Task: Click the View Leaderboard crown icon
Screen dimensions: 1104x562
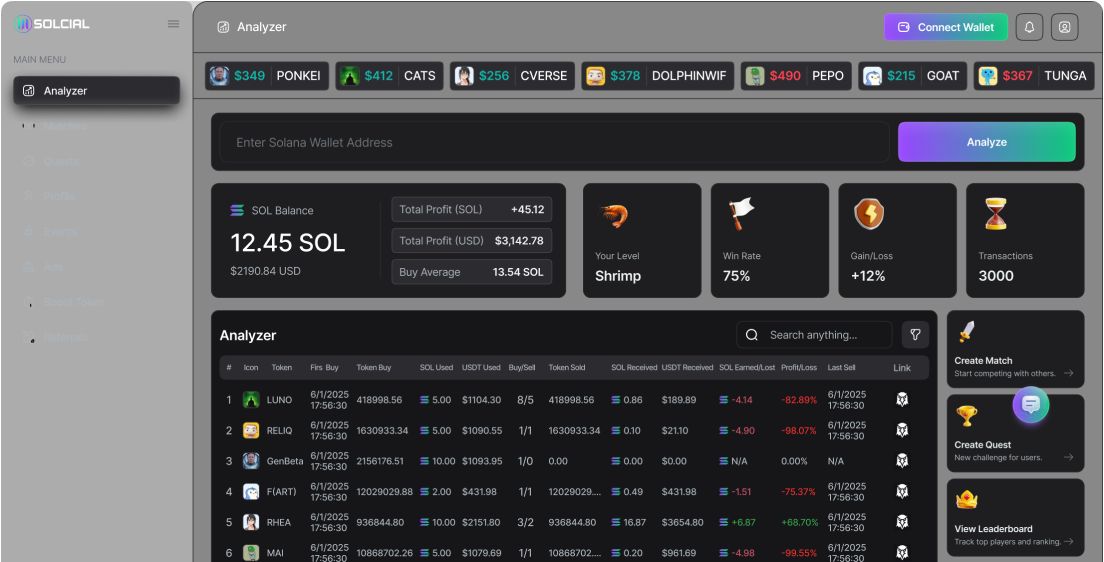Action: point(967,500)
